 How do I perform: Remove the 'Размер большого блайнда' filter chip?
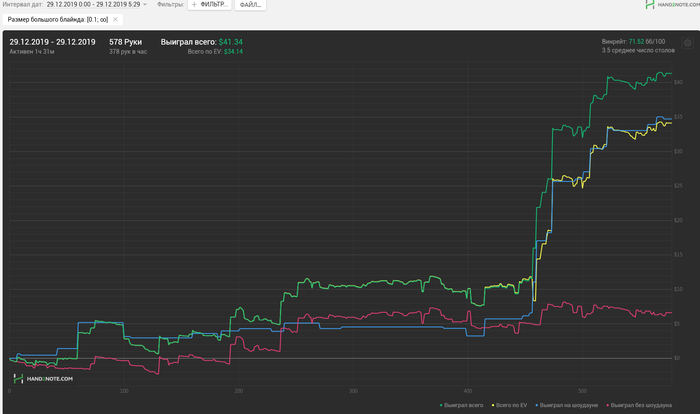click(x=115, y=19)
